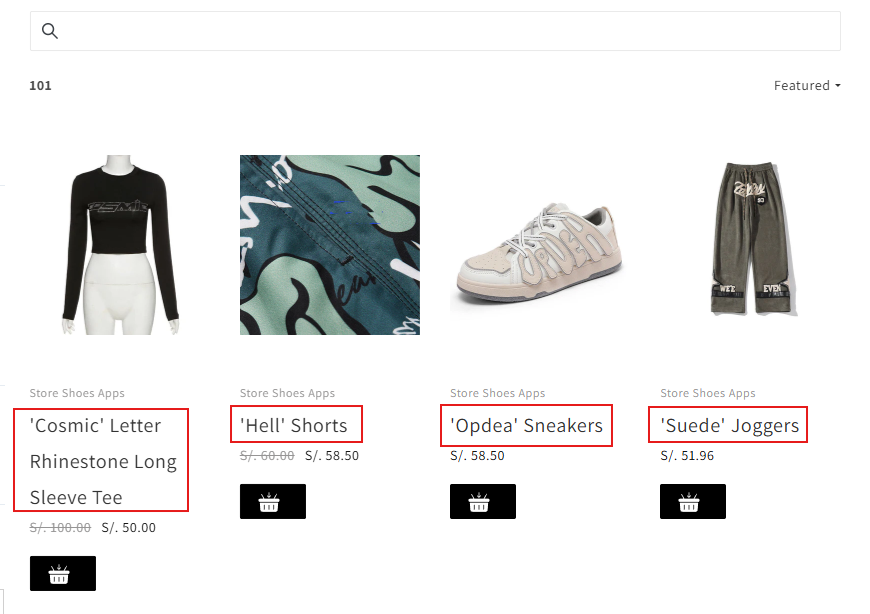The image size is (870, 614).
Task: Click Store Shoes Apps above 'Opdea' Sneakers
Action: [497, 393]
